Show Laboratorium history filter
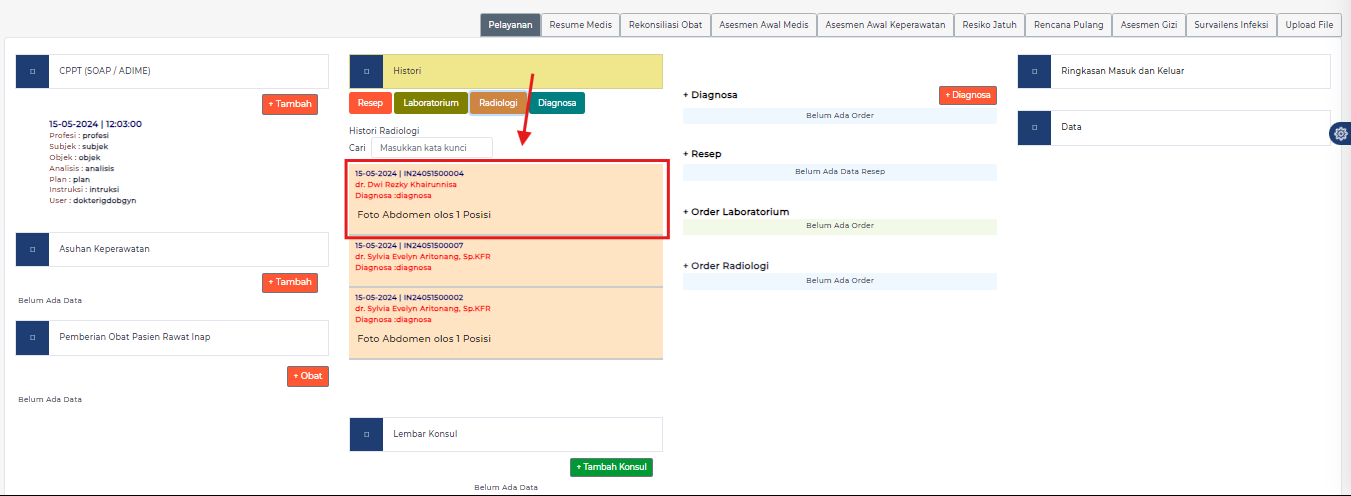Image resolution: width=1351 pixels, height=496 pixels. 431,103
